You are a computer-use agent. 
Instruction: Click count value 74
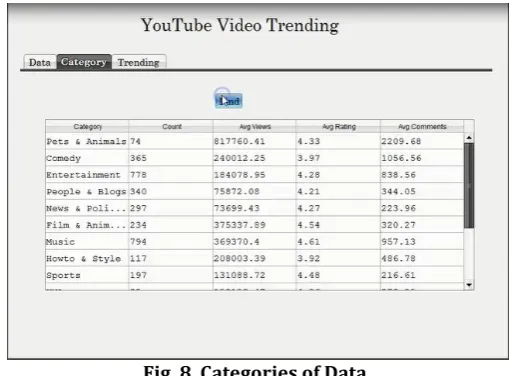[x=135, y=141]
